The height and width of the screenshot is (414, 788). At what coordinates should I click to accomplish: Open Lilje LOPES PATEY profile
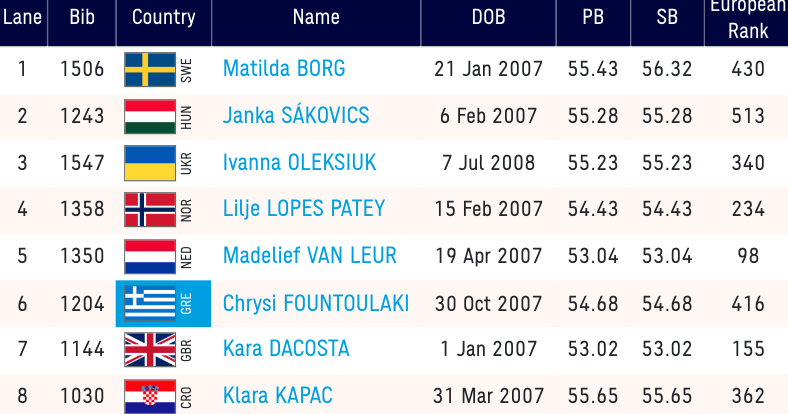click(x=304, y=210)
